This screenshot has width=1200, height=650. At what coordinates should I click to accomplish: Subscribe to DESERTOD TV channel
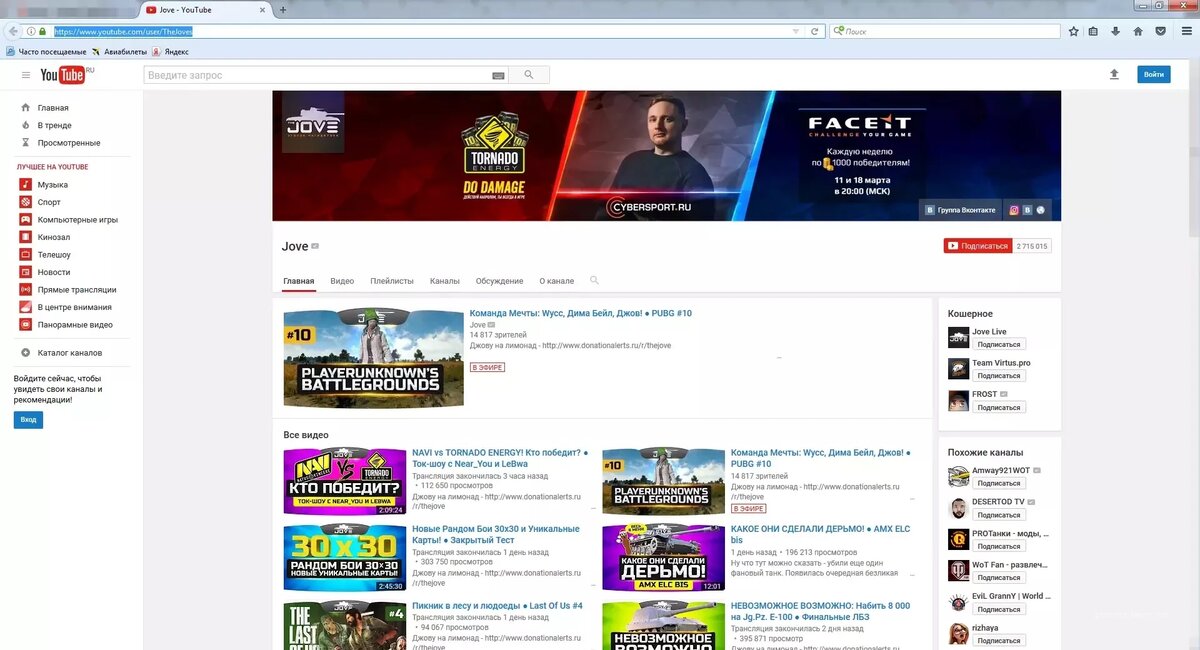tap(999, 515)
